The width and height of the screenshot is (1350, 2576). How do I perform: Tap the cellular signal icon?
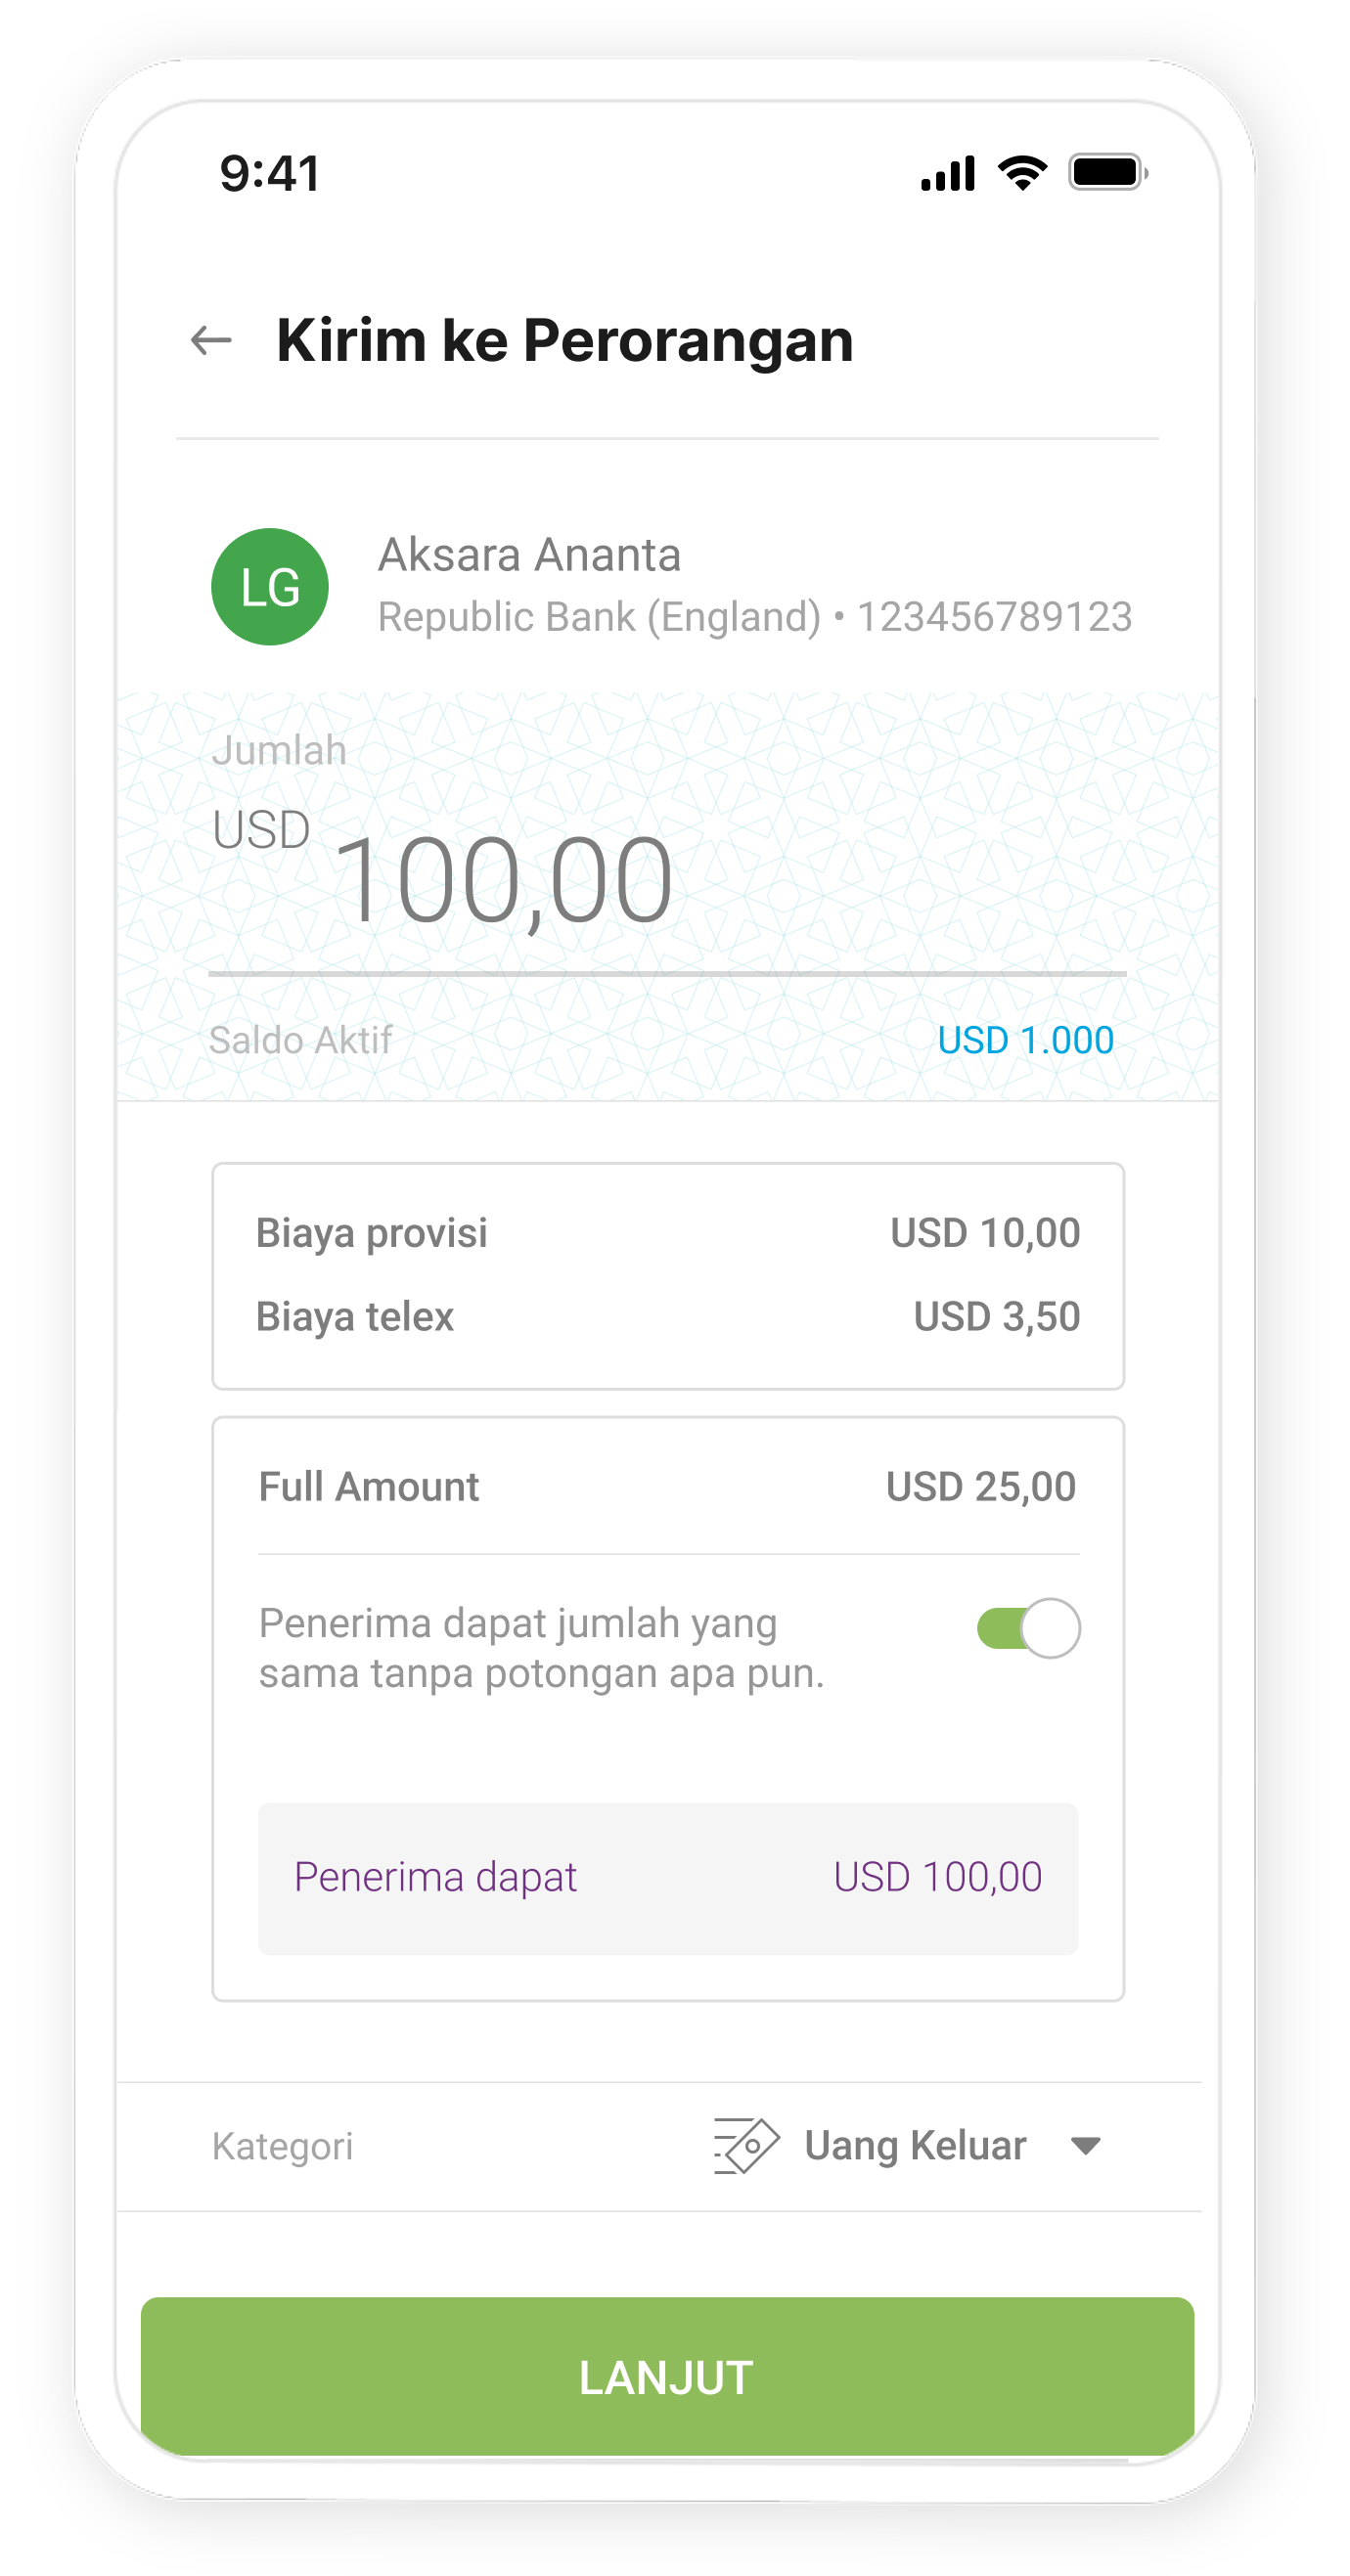947,173
